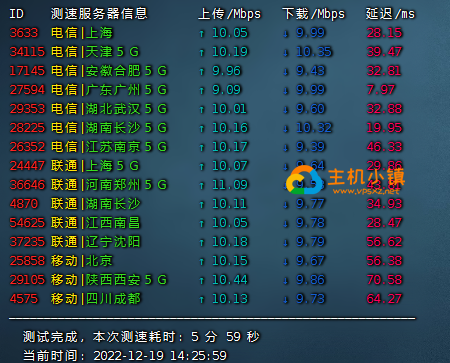Select server ID 37235
This screenshot has height=363, width=450.
click(27, 242)
